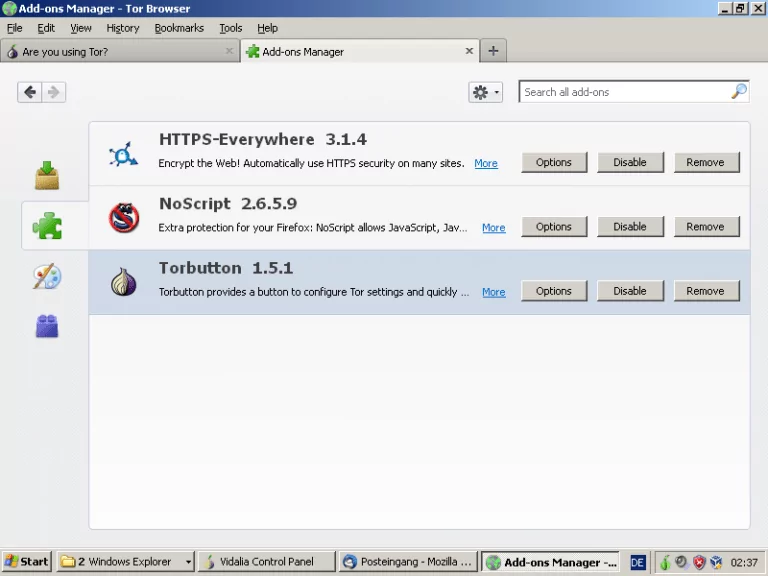Click the search magnifier icon

click(x=738, y=92)
